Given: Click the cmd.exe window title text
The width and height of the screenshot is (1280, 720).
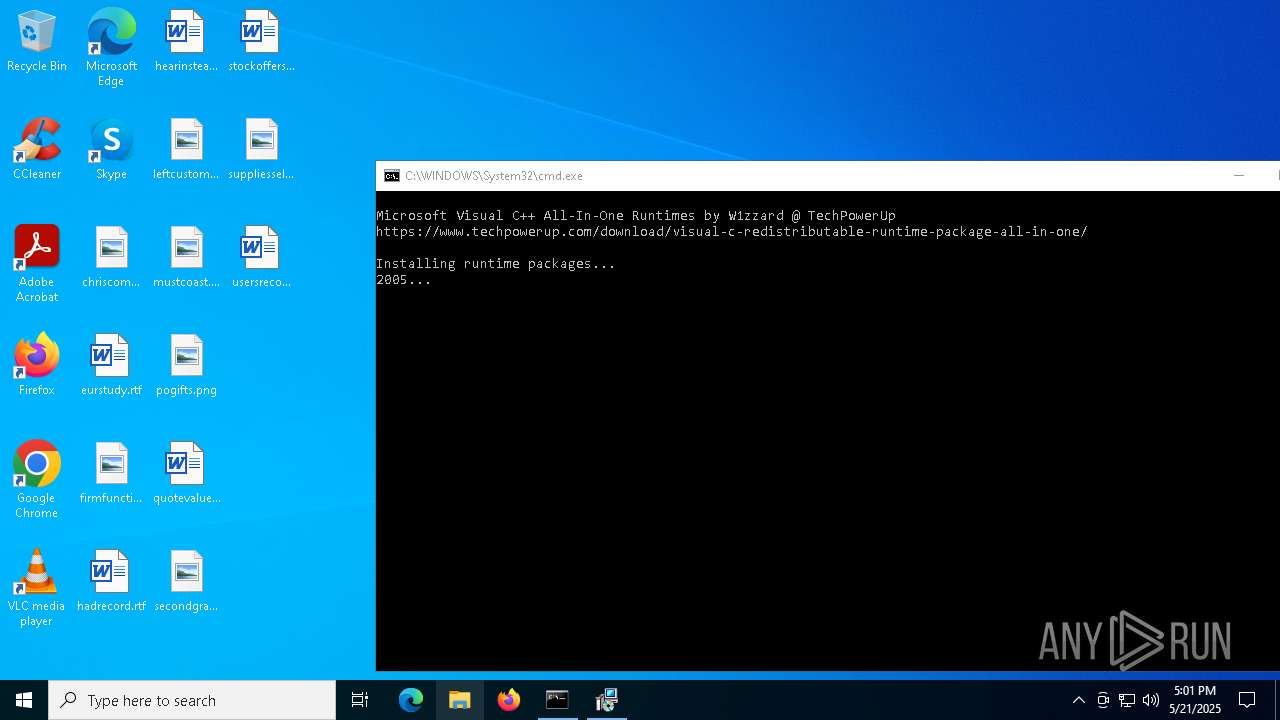Looking at the screenshot, I should point(494,176).
